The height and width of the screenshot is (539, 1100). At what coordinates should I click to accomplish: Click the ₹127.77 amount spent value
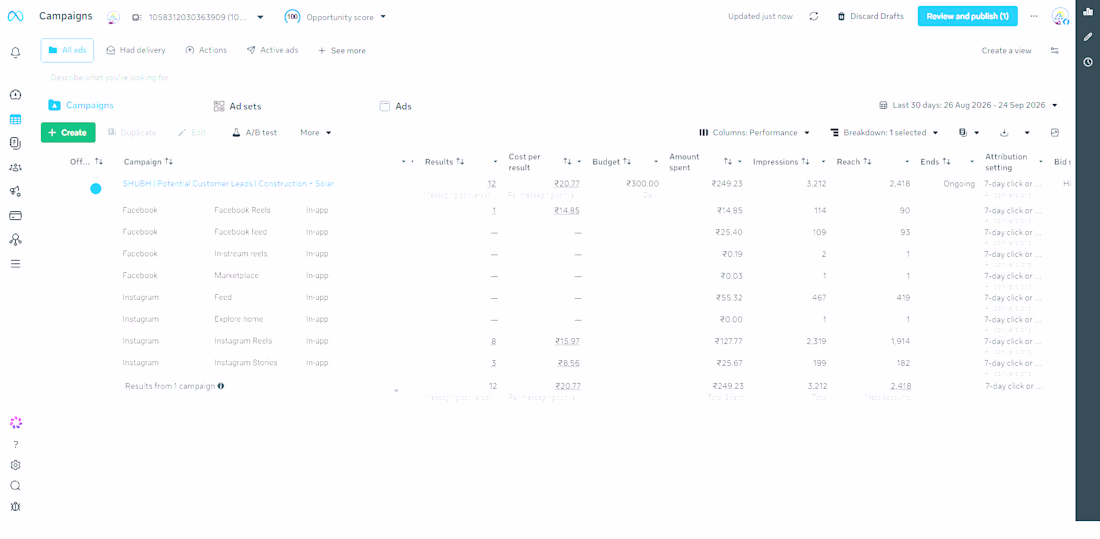tap(727, 341)
